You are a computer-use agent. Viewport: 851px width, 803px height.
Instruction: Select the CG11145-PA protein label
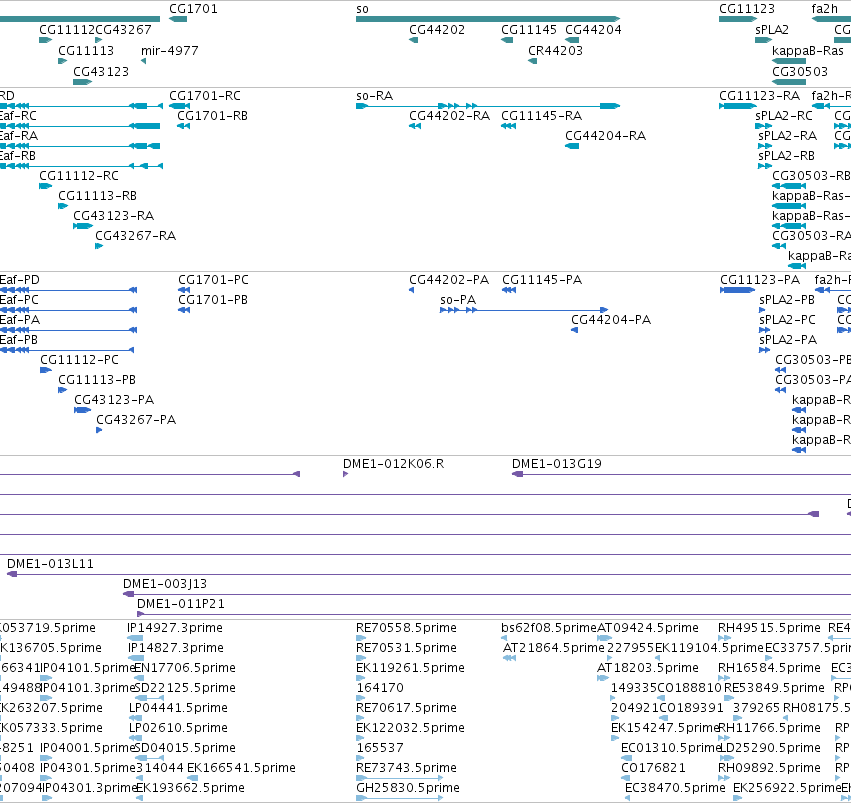pos(542,281)
